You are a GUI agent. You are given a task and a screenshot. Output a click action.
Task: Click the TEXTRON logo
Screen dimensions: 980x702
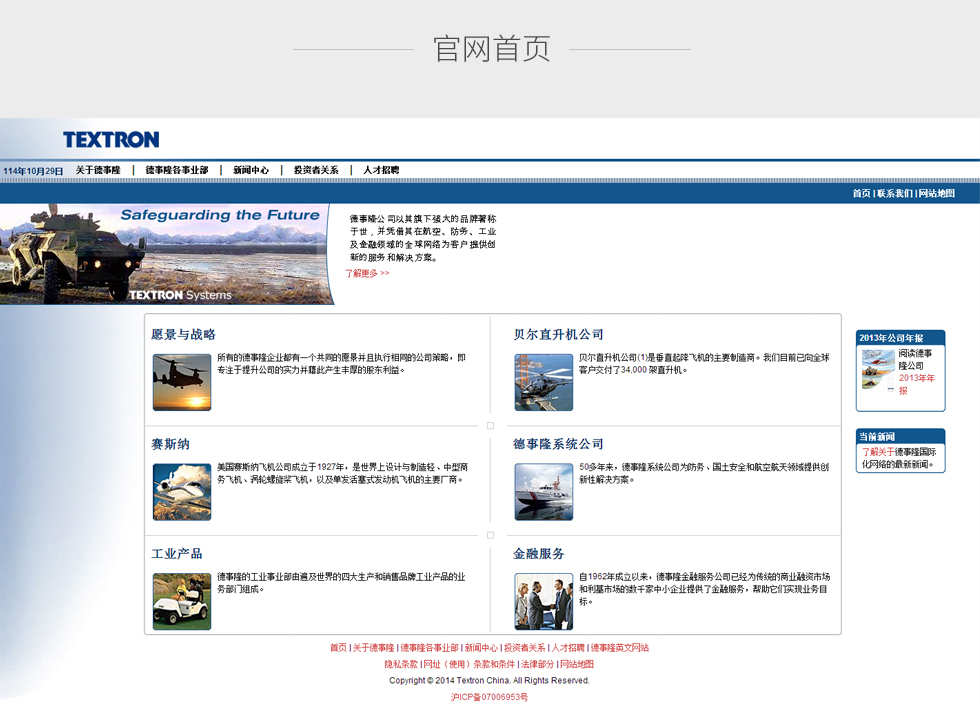[111, 139]
